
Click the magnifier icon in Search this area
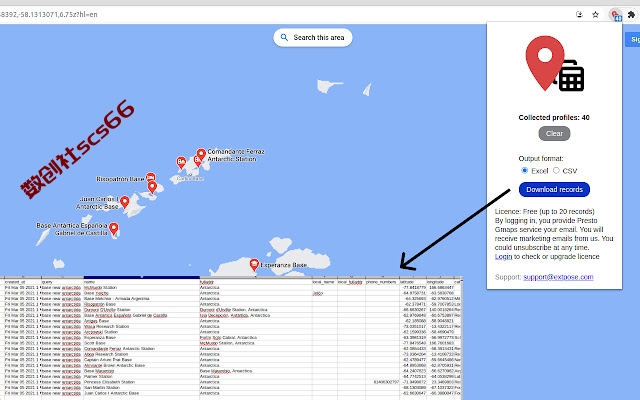pyautogui.click(x=284, y=38)
